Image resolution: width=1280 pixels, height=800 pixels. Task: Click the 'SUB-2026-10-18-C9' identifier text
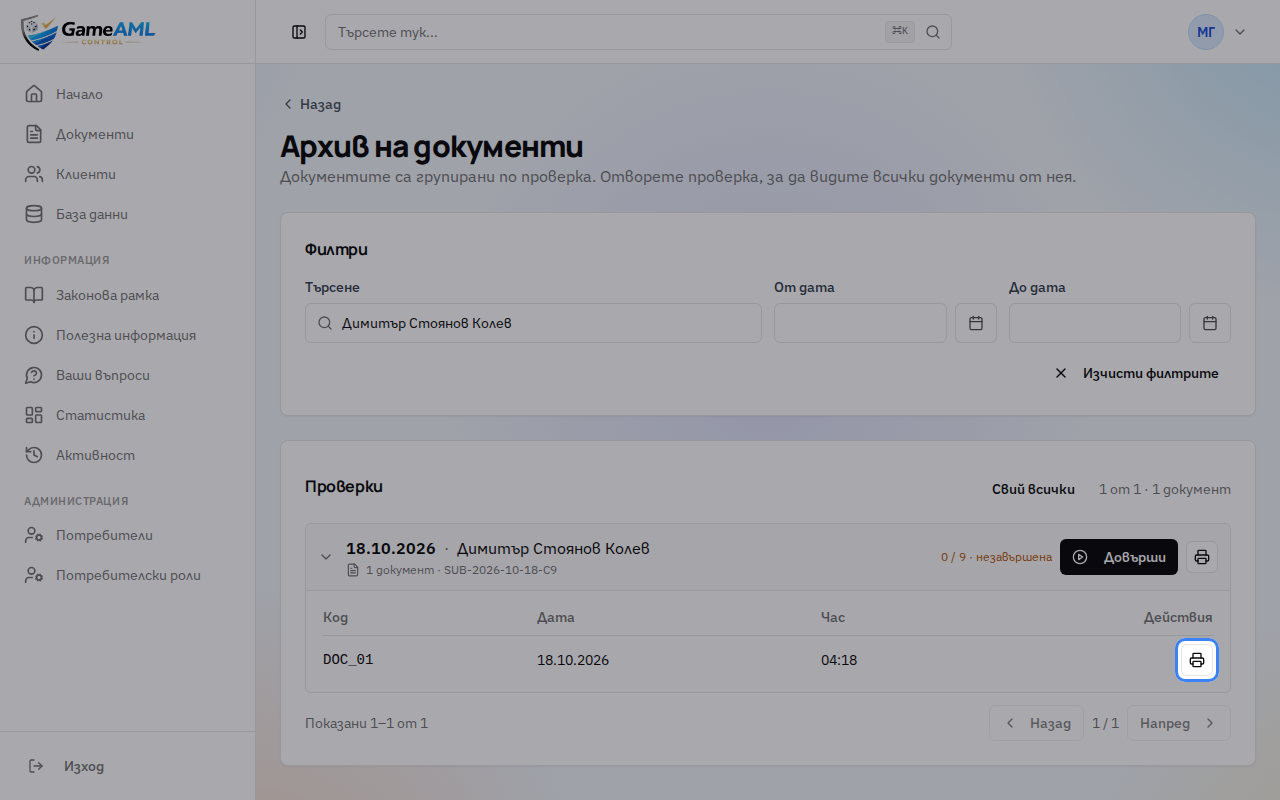pos(500,570)
